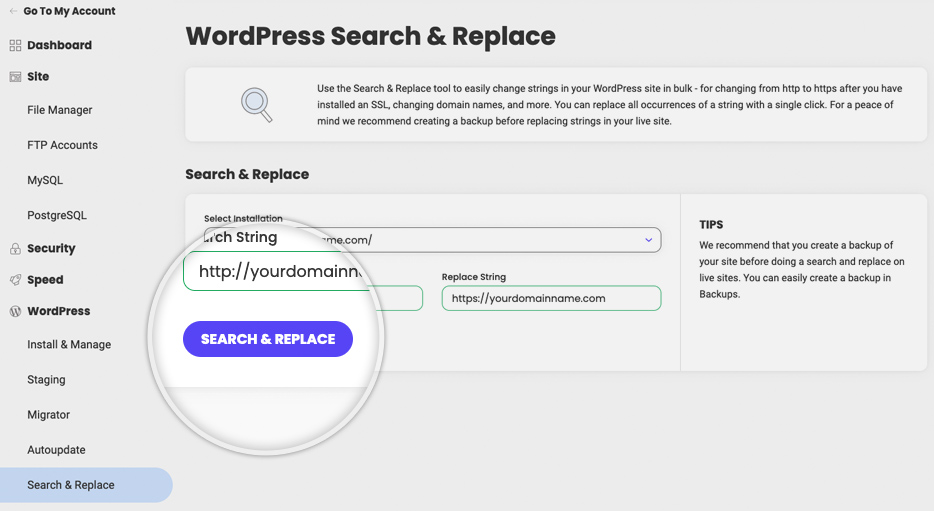Click the Security lock icon
934x511 pixels.
15,248
